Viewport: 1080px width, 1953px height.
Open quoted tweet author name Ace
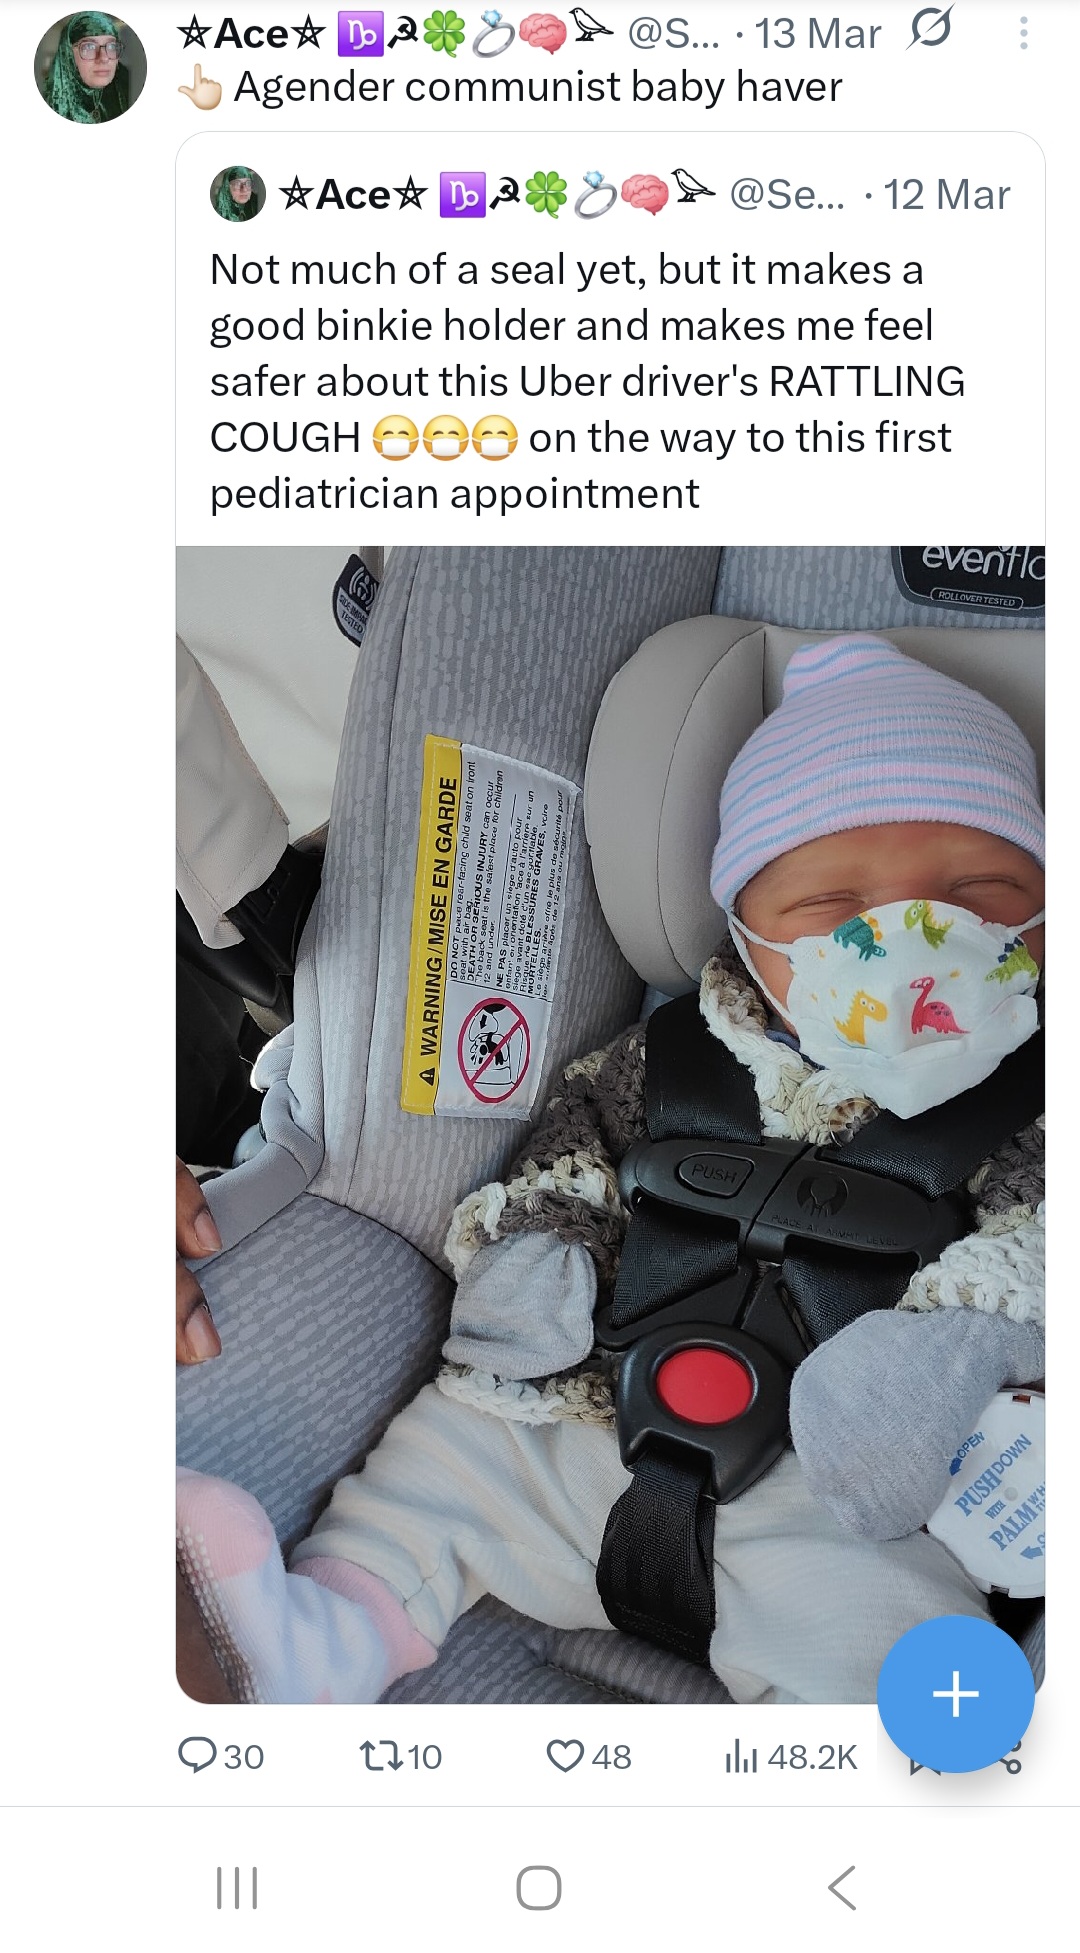pos(354,194)
